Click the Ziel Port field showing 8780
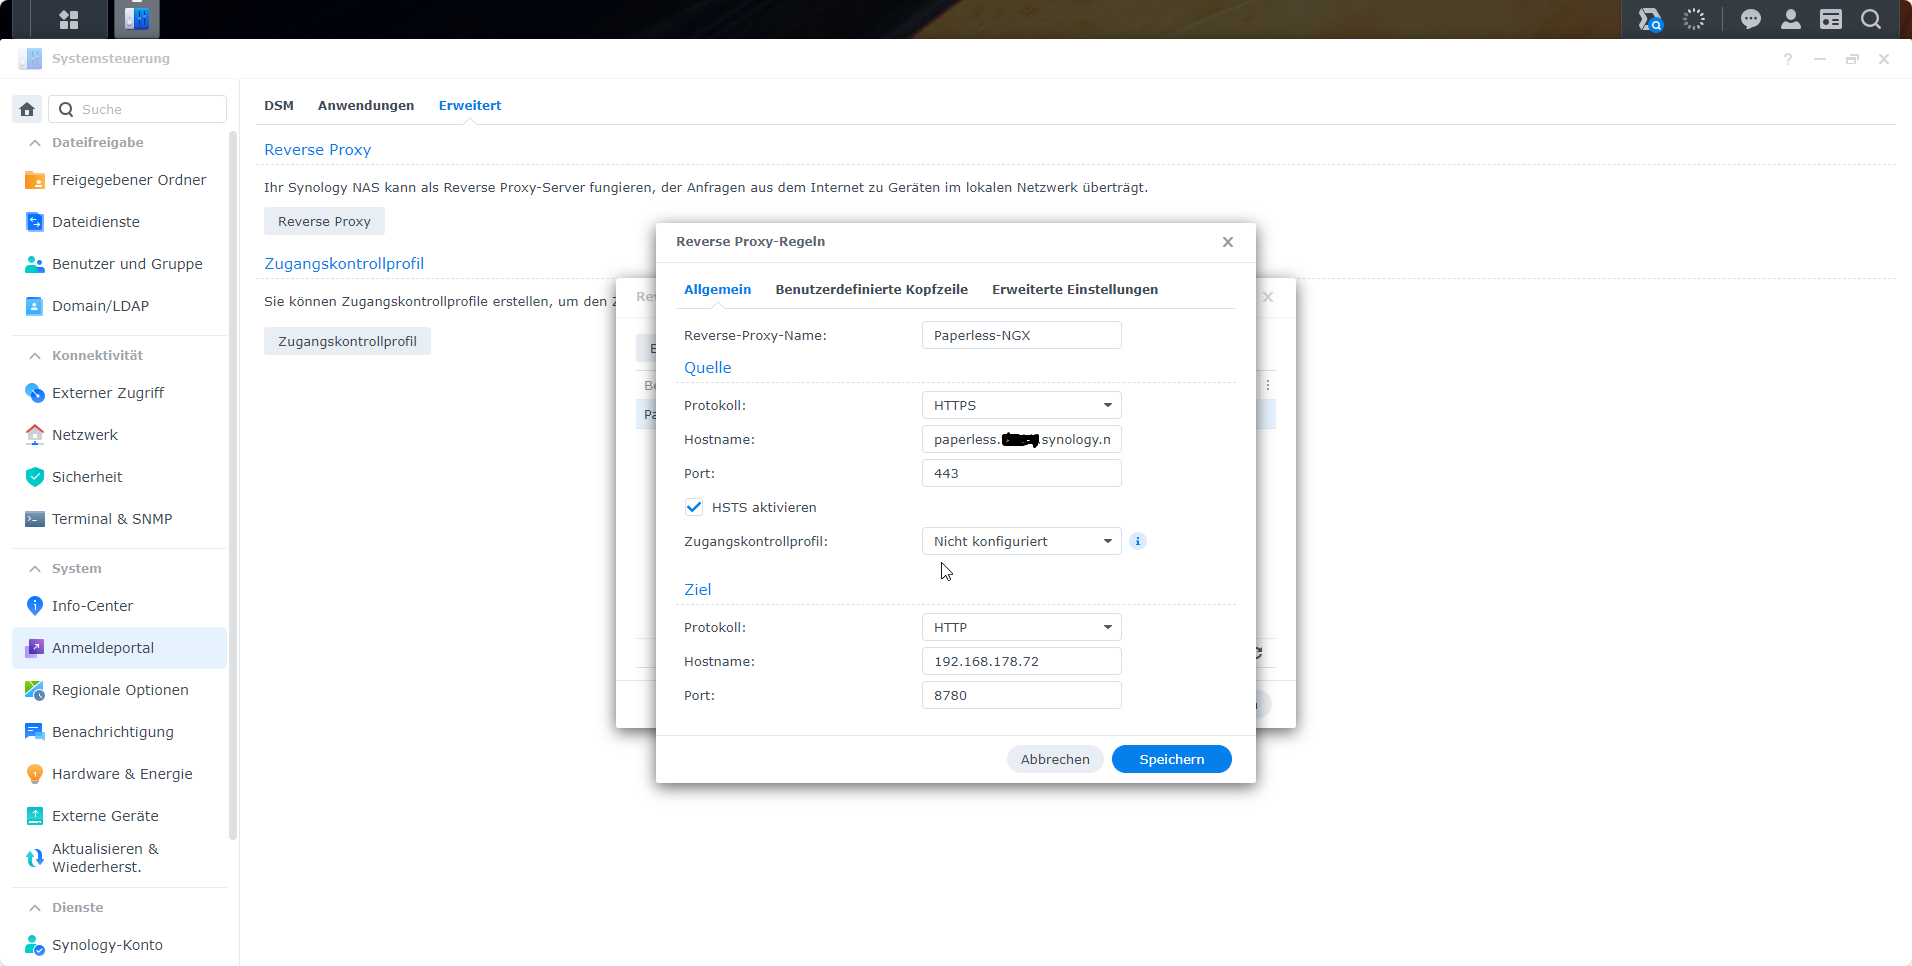 [x=1021, y=695]
